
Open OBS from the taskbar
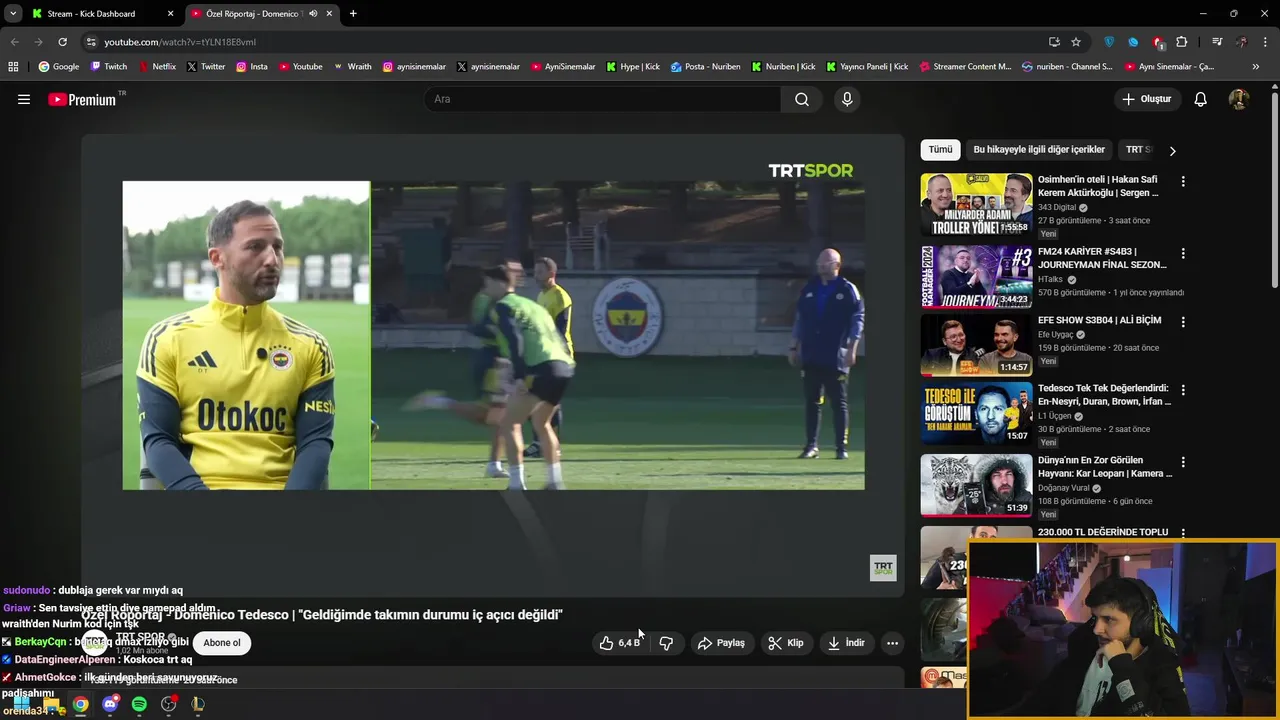(168, 704)
